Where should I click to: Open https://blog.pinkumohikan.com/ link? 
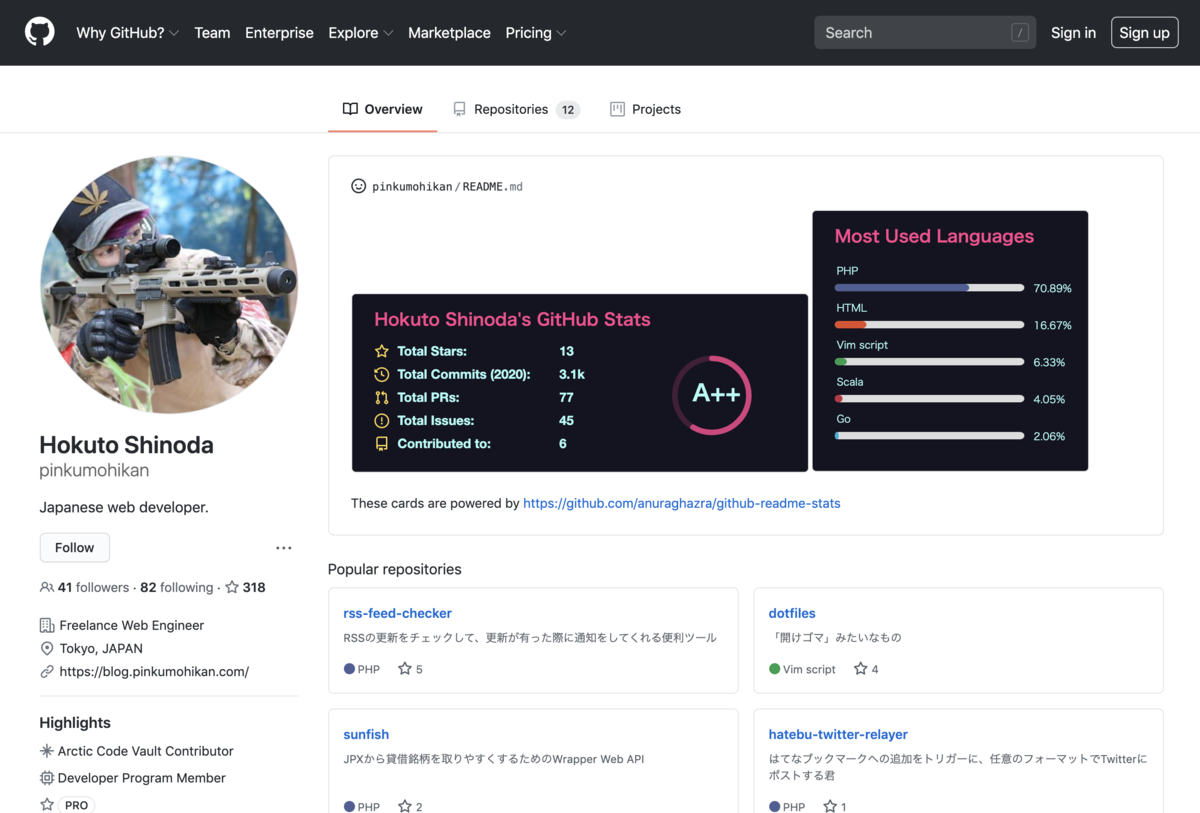point(154,671)
